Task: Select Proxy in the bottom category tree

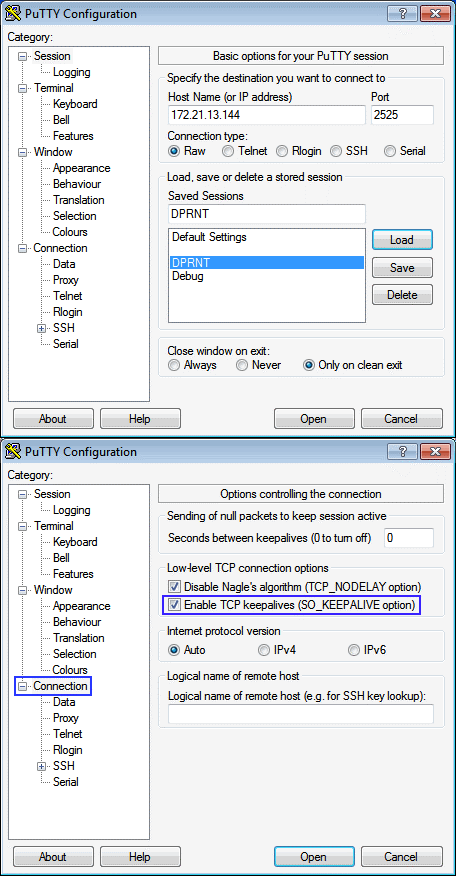Action: (x=66, y=718)
